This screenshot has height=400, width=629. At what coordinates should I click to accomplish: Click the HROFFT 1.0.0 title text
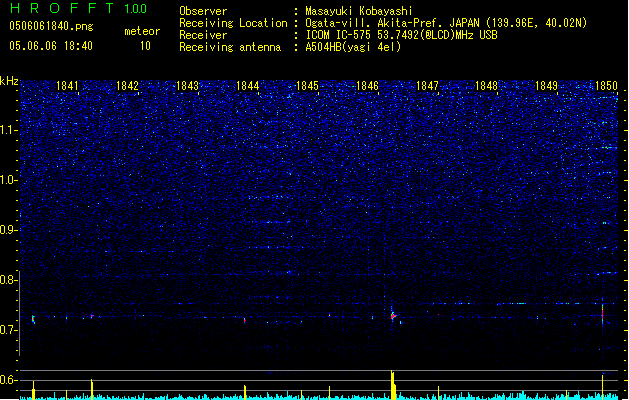(78, 8)
